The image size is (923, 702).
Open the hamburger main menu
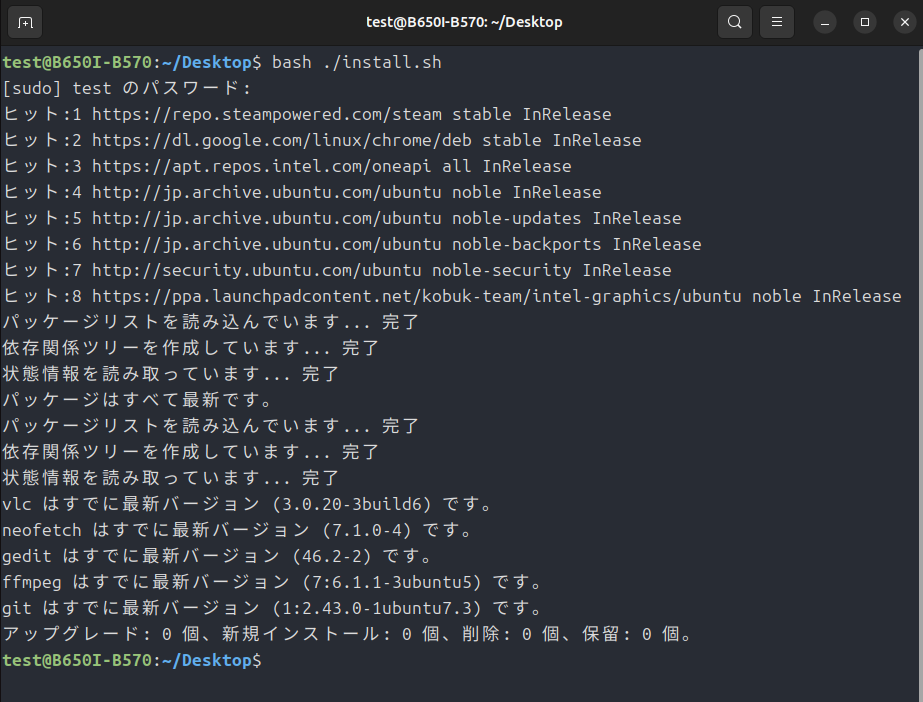coord(777,22)
